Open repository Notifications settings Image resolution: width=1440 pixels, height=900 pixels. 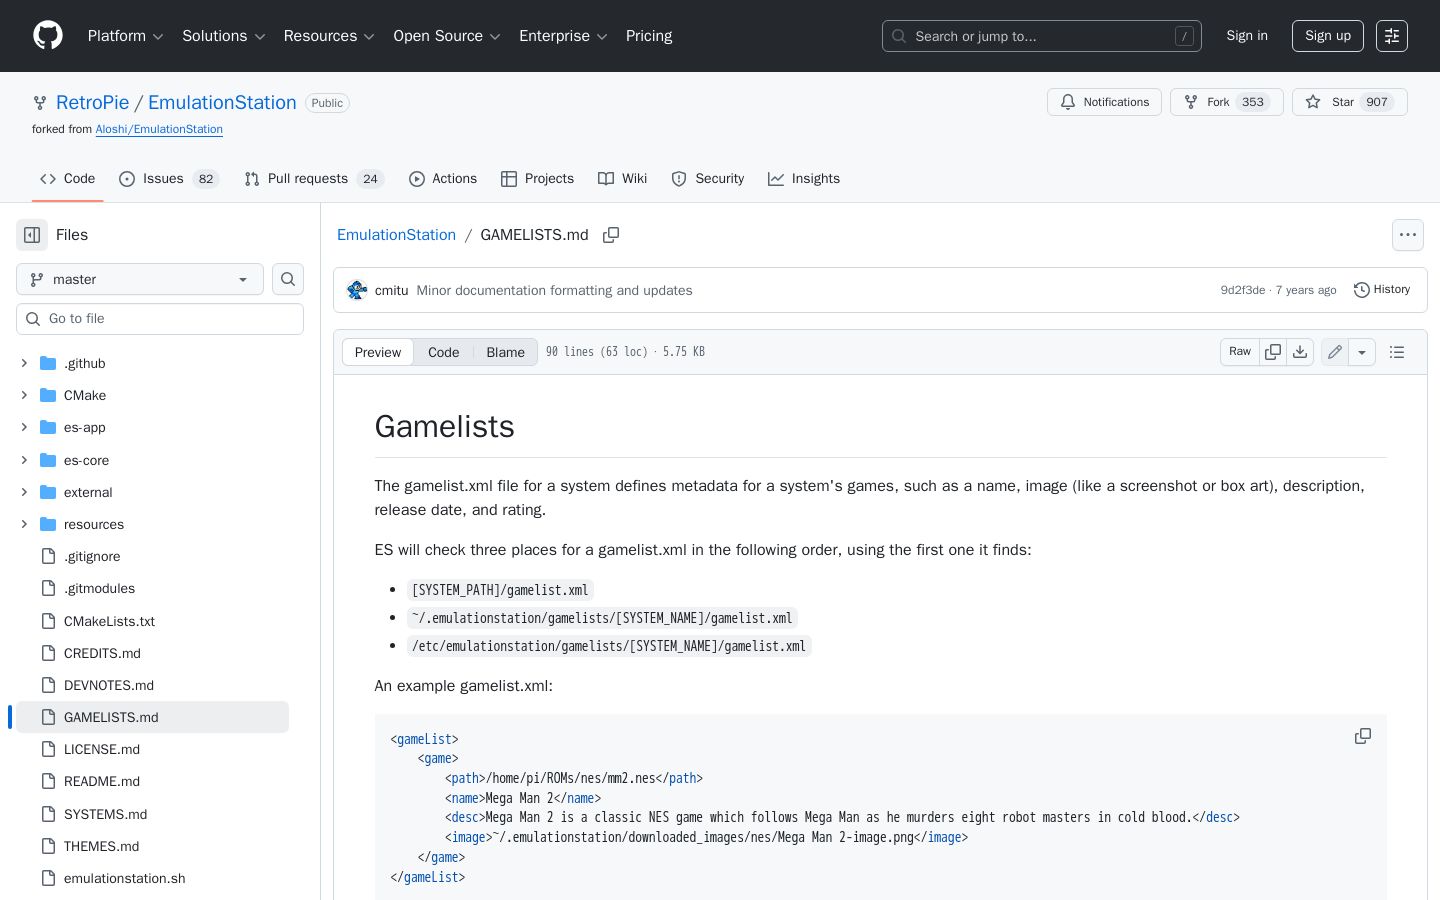1105,102
